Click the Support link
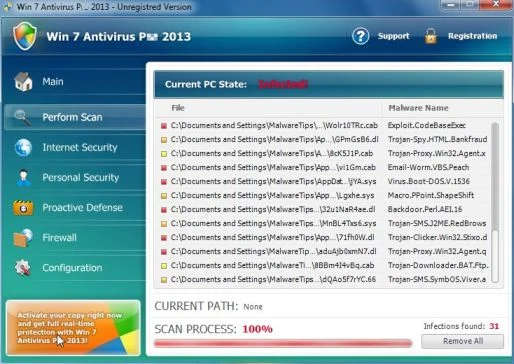Viewport: 514px width, 364px height. [393, 36]
